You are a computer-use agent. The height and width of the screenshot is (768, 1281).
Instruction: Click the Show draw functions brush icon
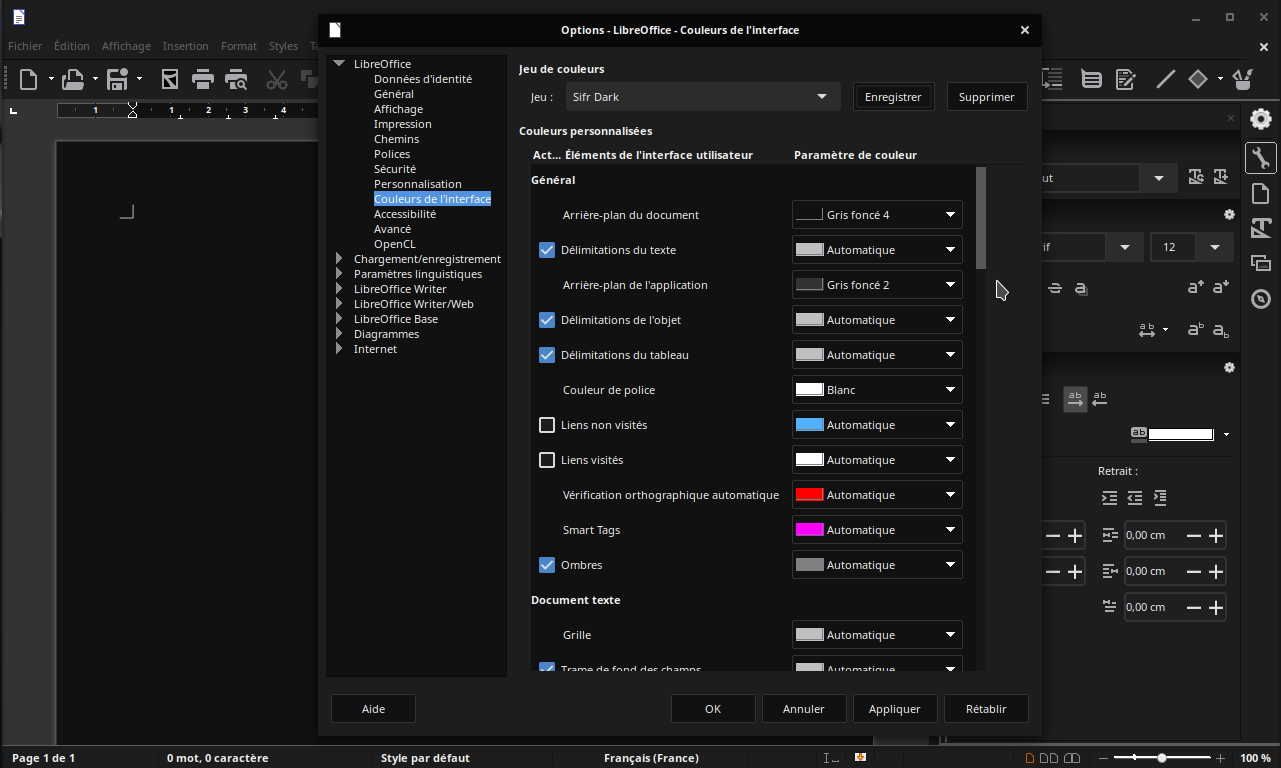coord(1243,79)
